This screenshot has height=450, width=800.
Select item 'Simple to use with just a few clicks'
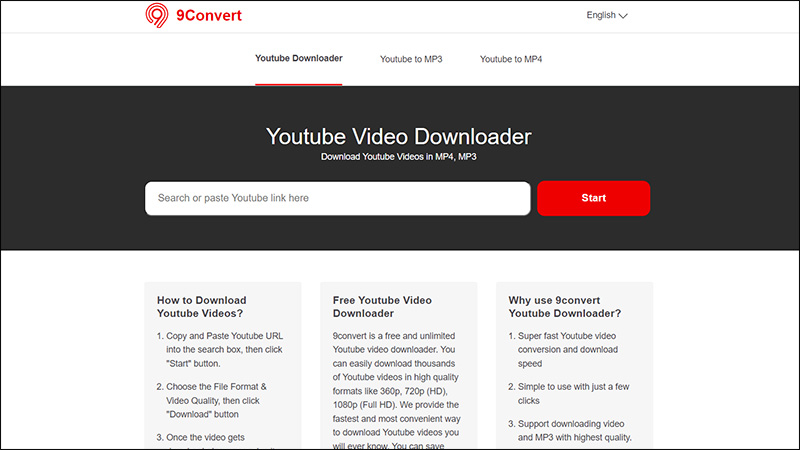(x=573, y=393)
